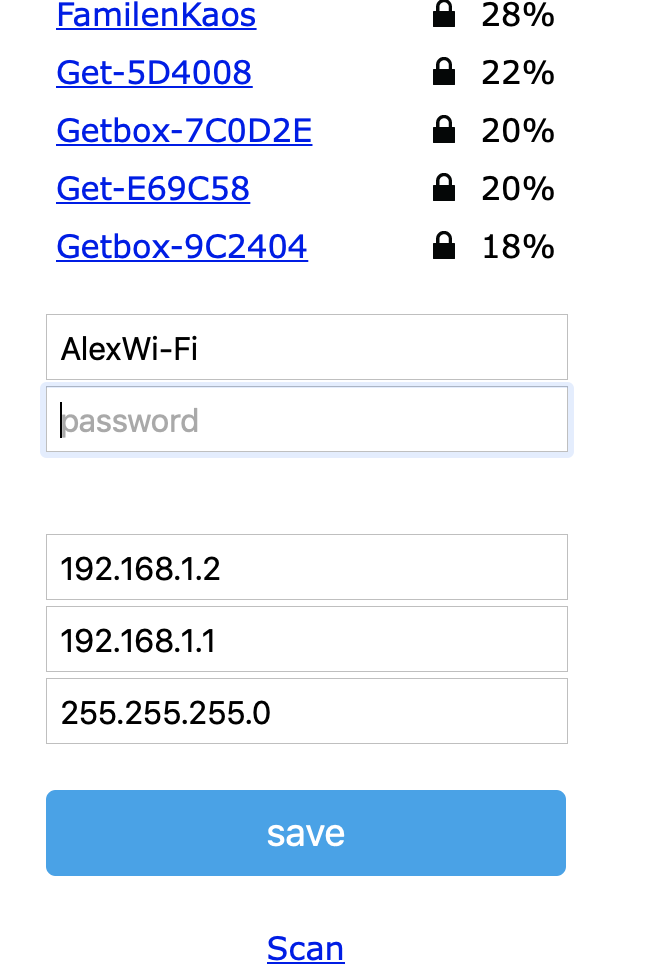The width and height of the screenshot is (660, 970).
Task: Choose the Getbox-9C2404 network
Action: 182,247
